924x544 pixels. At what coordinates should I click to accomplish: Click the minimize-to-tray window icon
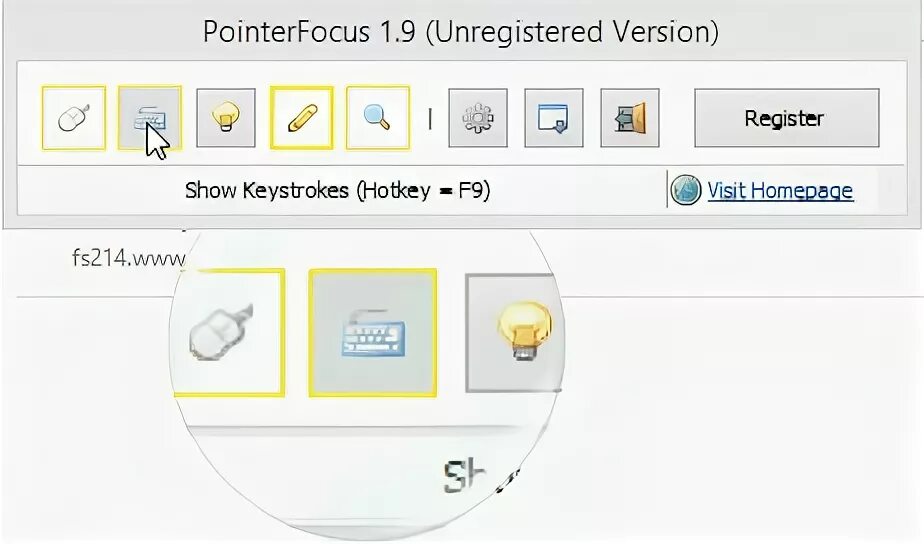(x=554, y=118)
